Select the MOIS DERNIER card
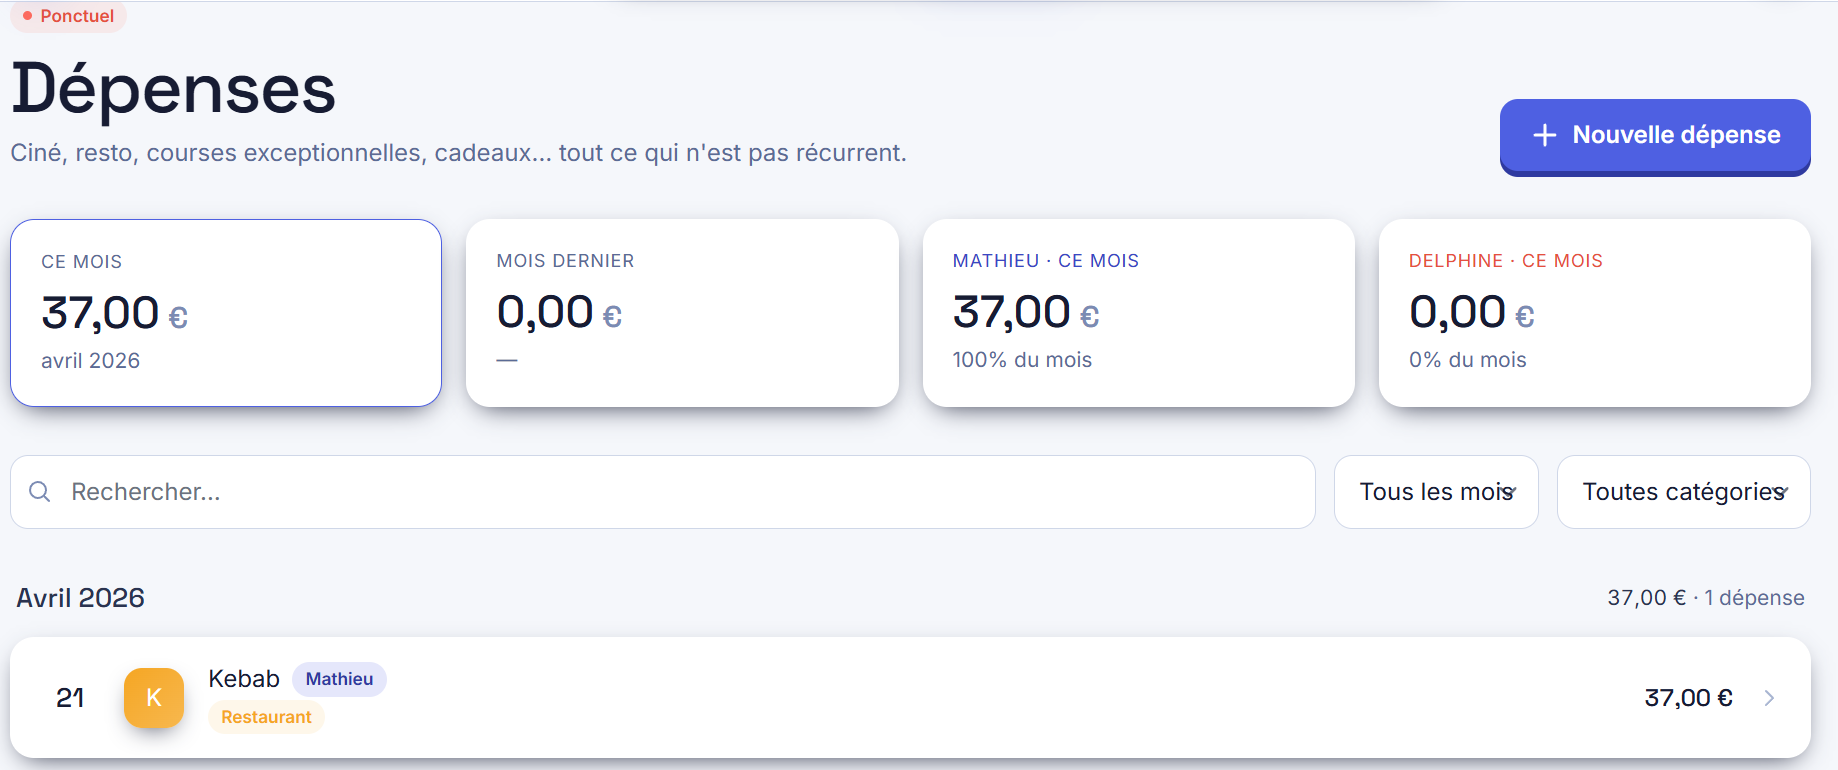 pos(682,313)
